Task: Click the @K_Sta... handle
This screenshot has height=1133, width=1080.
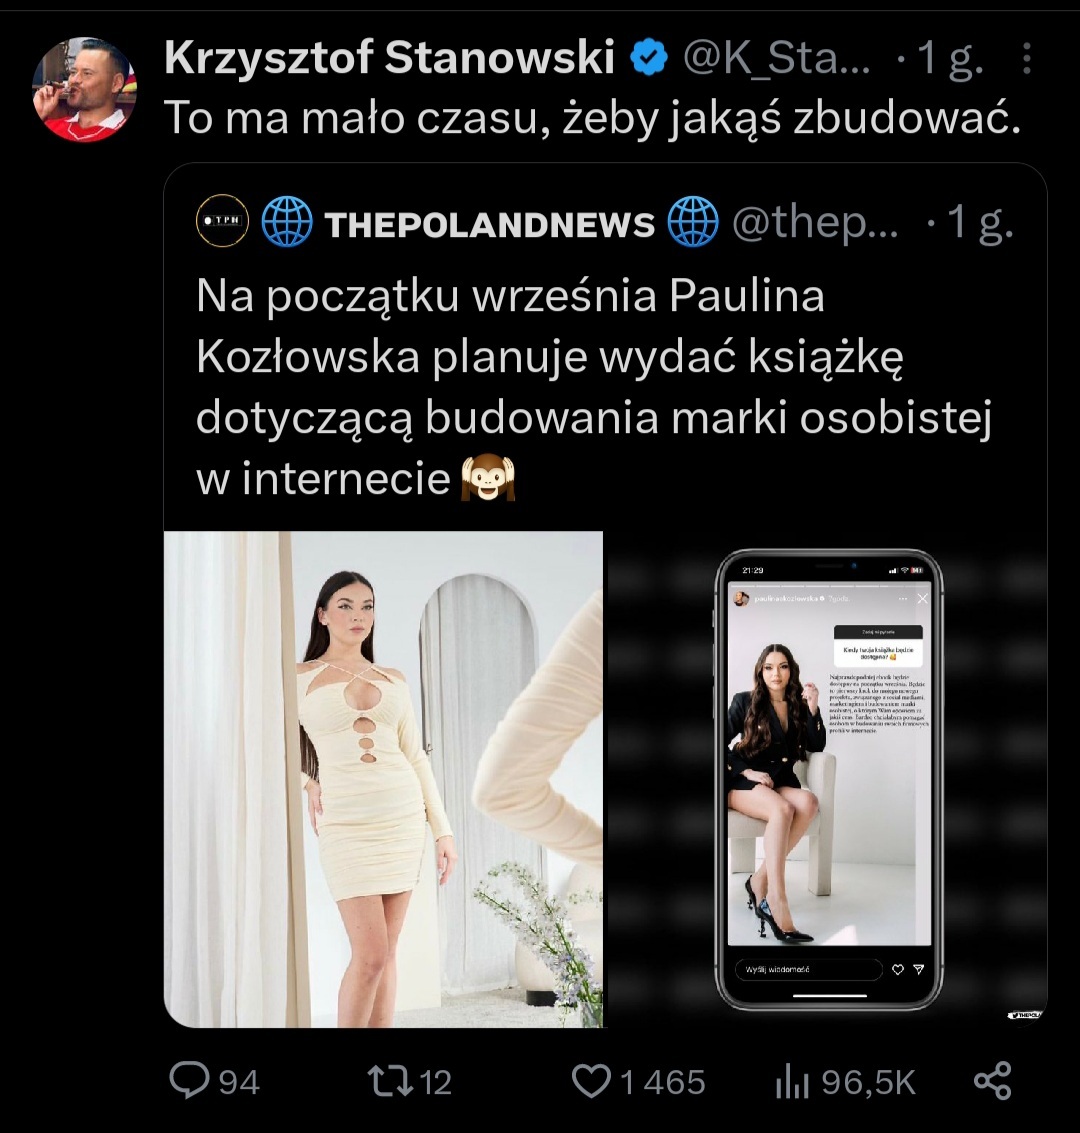Action: tap(776, 60)
